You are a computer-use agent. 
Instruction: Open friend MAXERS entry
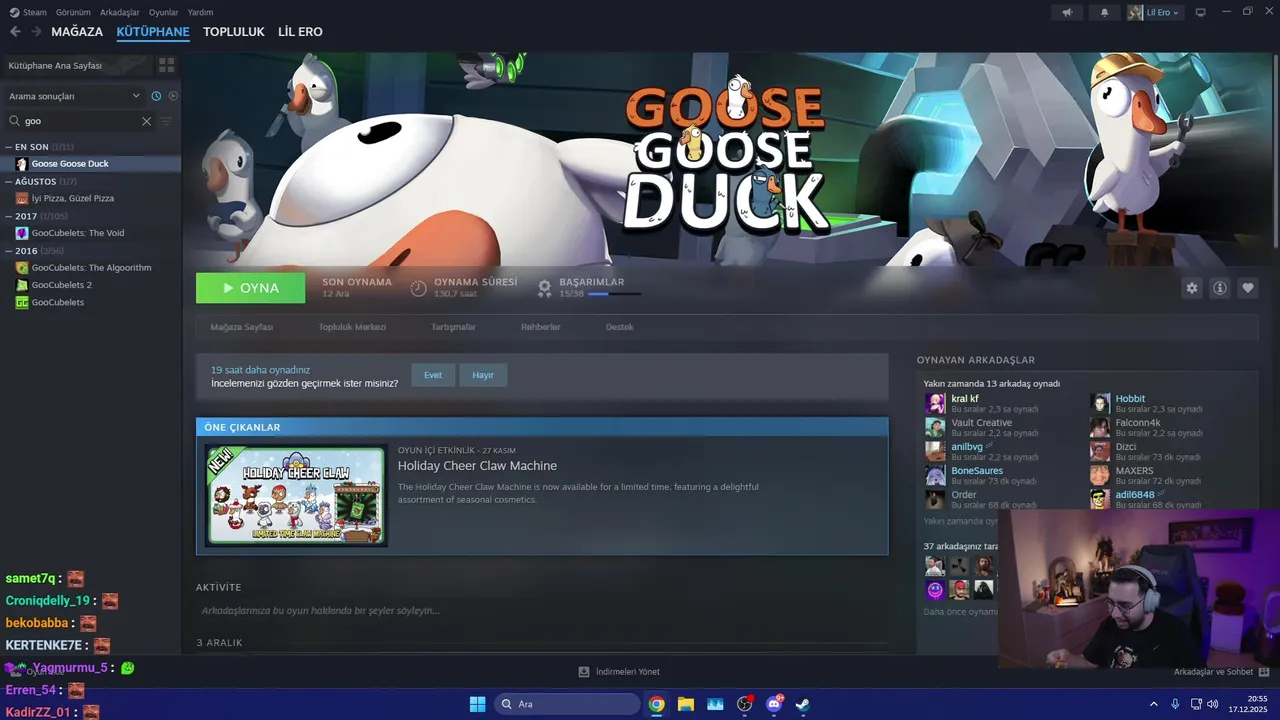click(x=1146, y=475)
